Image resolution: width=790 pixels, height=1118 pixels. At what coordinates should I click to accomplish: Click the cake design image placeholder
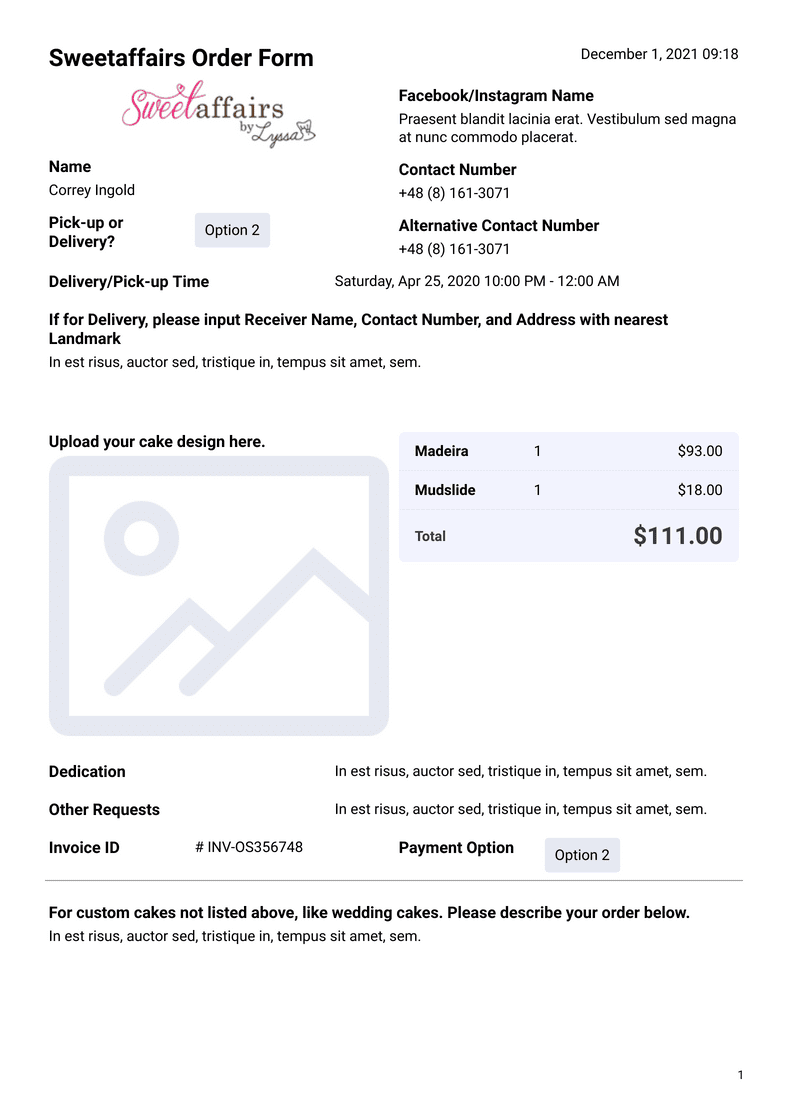click(x=218, y=596)
